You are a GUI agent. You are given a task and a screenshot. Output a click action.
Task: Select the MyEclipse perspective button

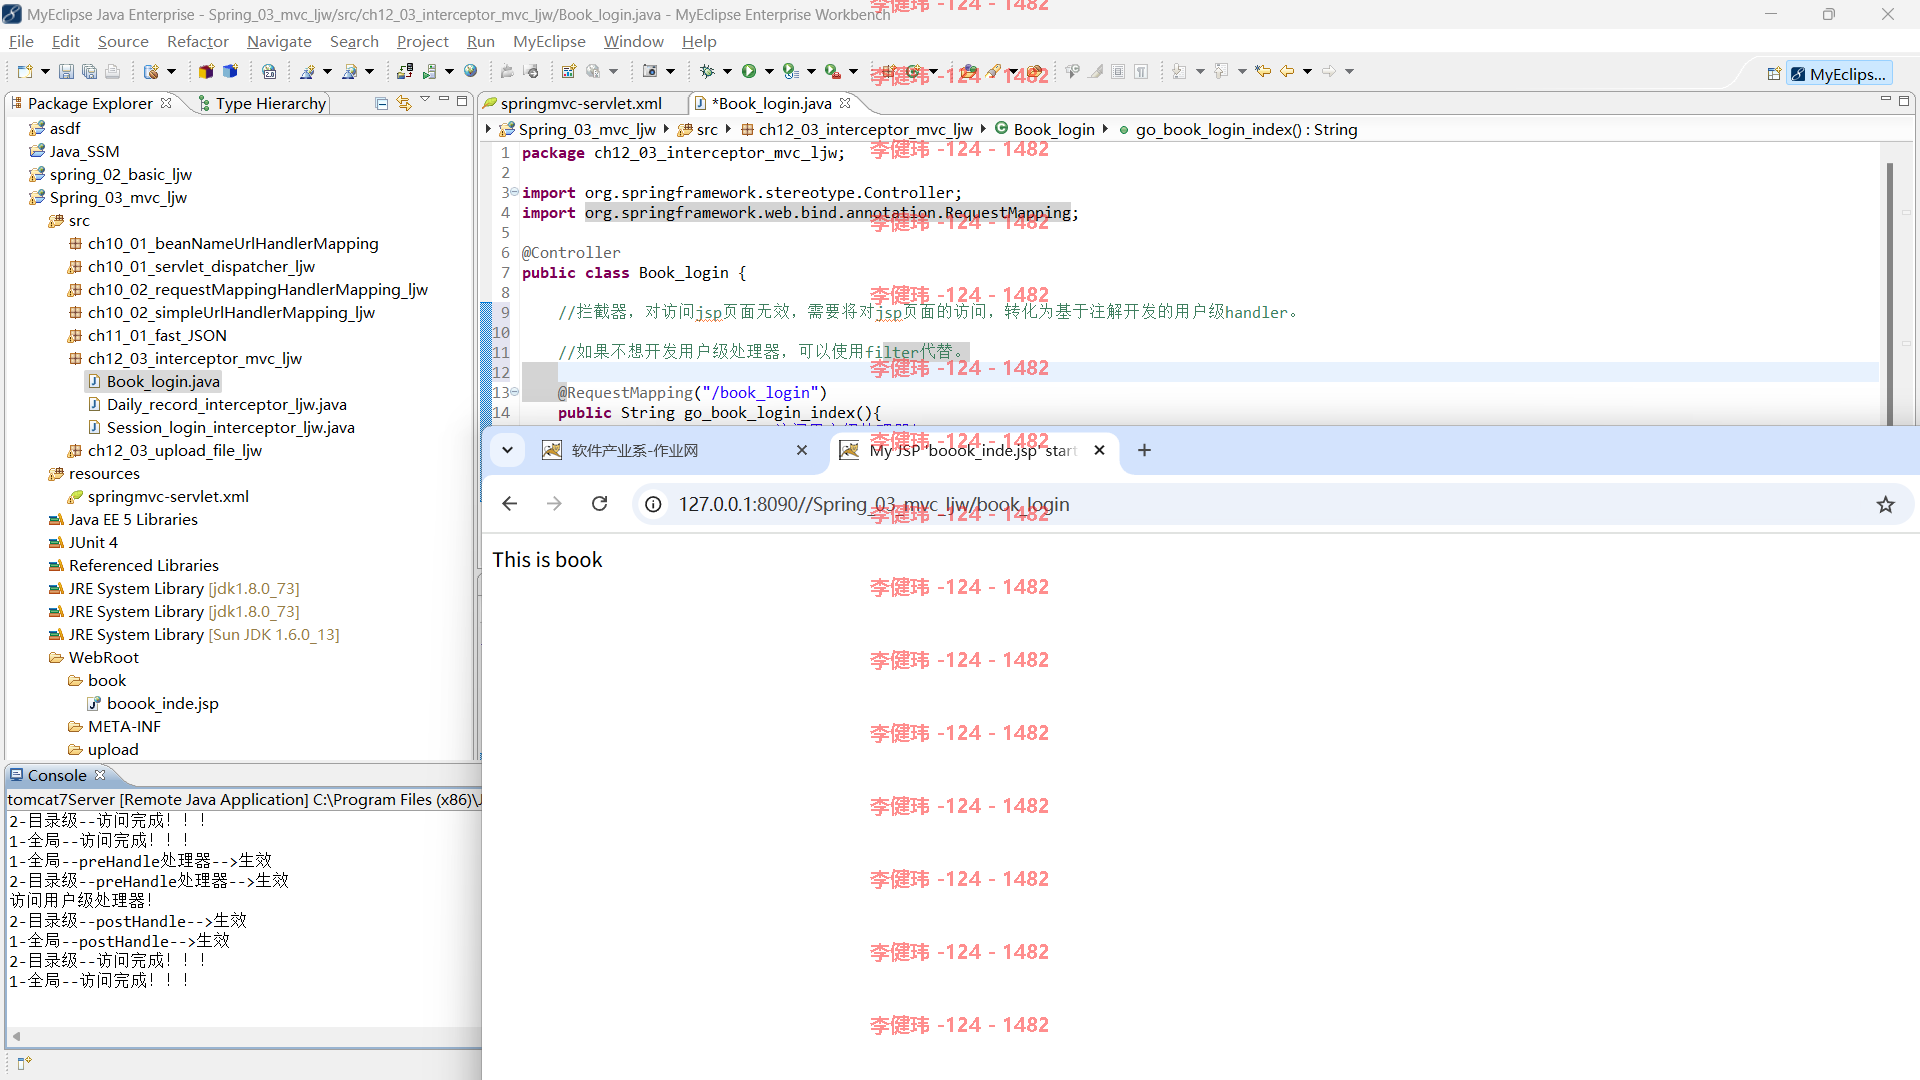tap(1838, 74)
